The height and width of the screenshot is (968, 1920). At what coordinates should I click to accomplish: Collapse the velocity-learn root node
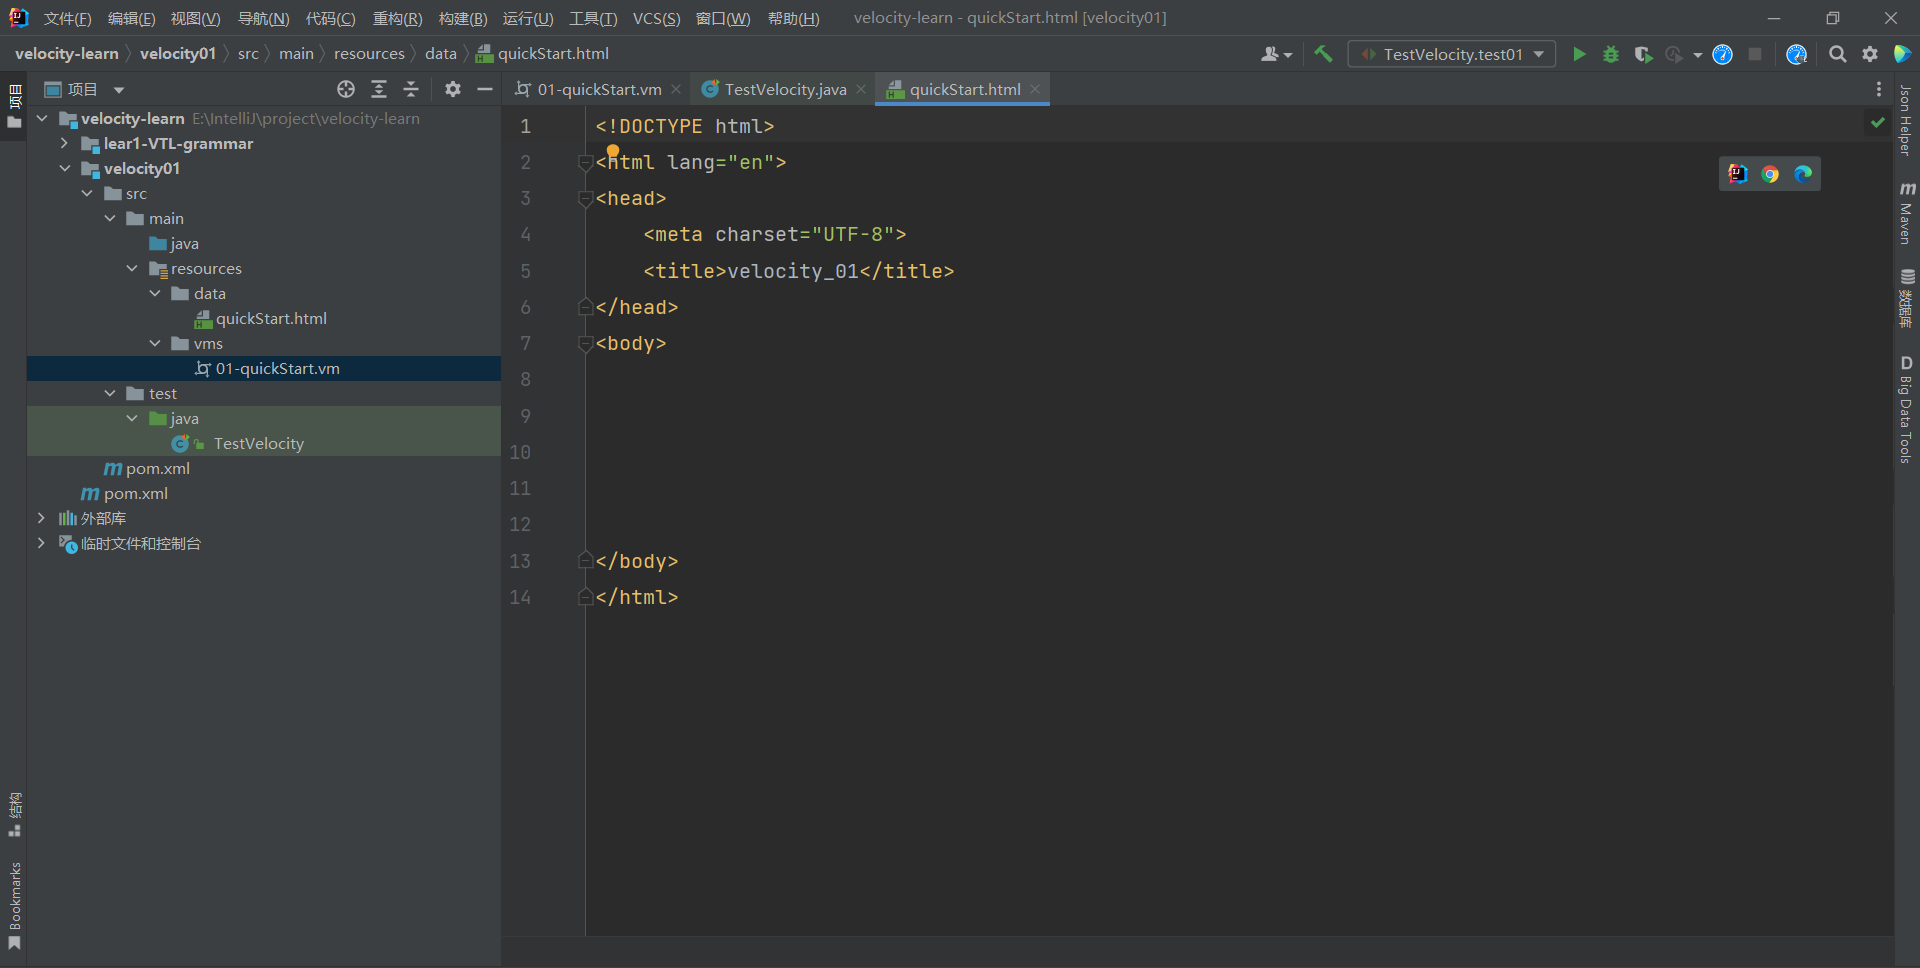(x=42, y=118)
